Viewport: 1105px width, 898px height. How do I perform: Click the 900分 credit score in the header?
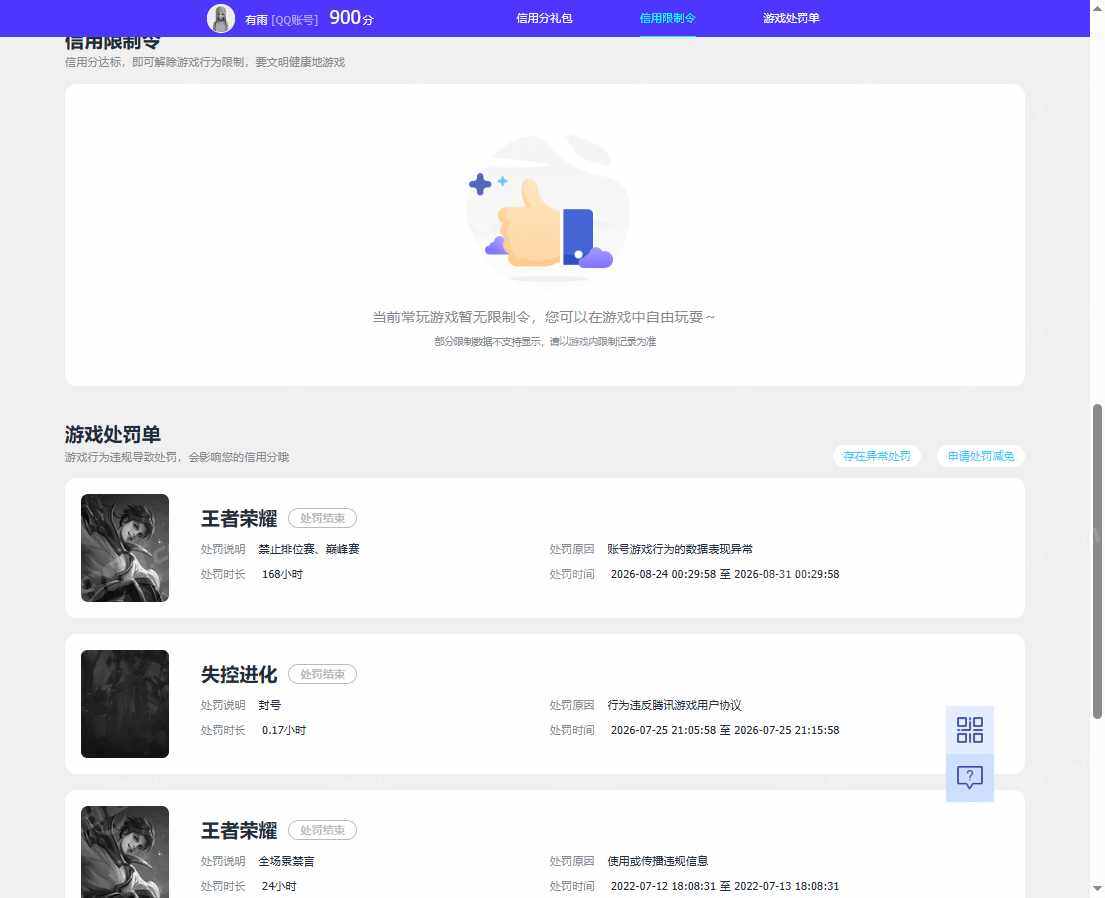click(351, 18)
